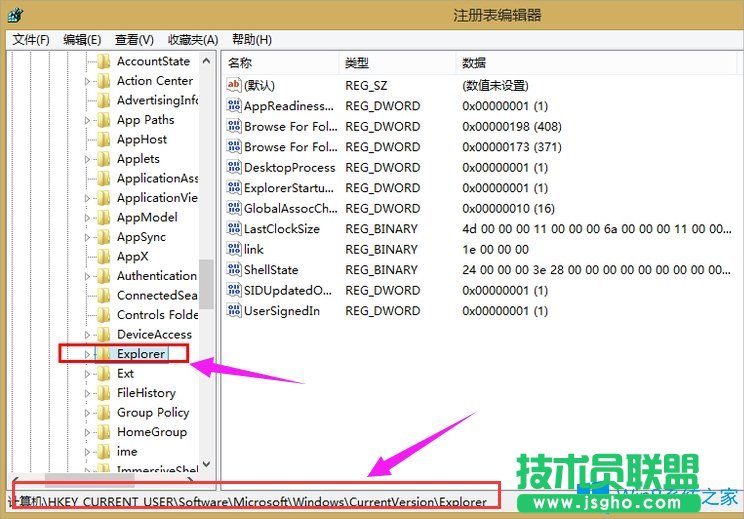The width and height of the screenshot is (744, 519).
Task: Sort values by 数据 column header
Action: point(596,63)
